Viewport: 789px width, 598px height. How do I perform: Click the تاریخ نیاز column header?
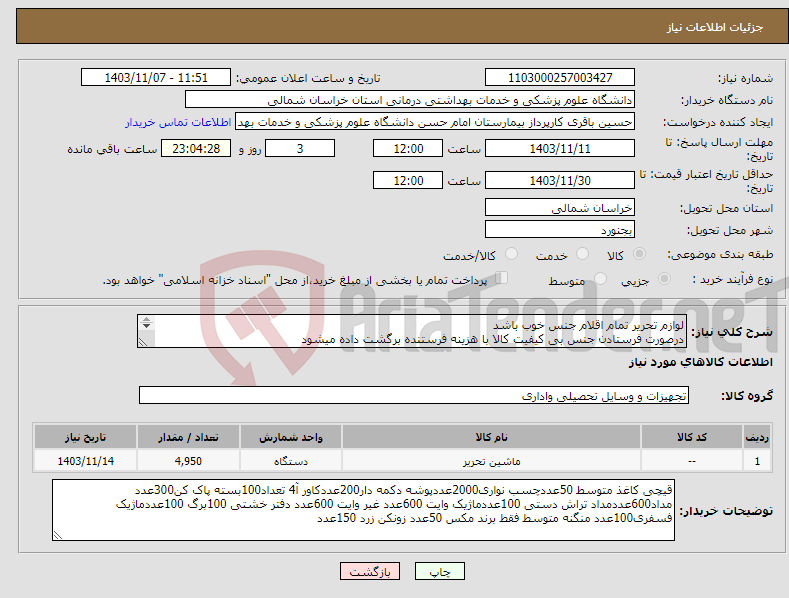(86, 437)
